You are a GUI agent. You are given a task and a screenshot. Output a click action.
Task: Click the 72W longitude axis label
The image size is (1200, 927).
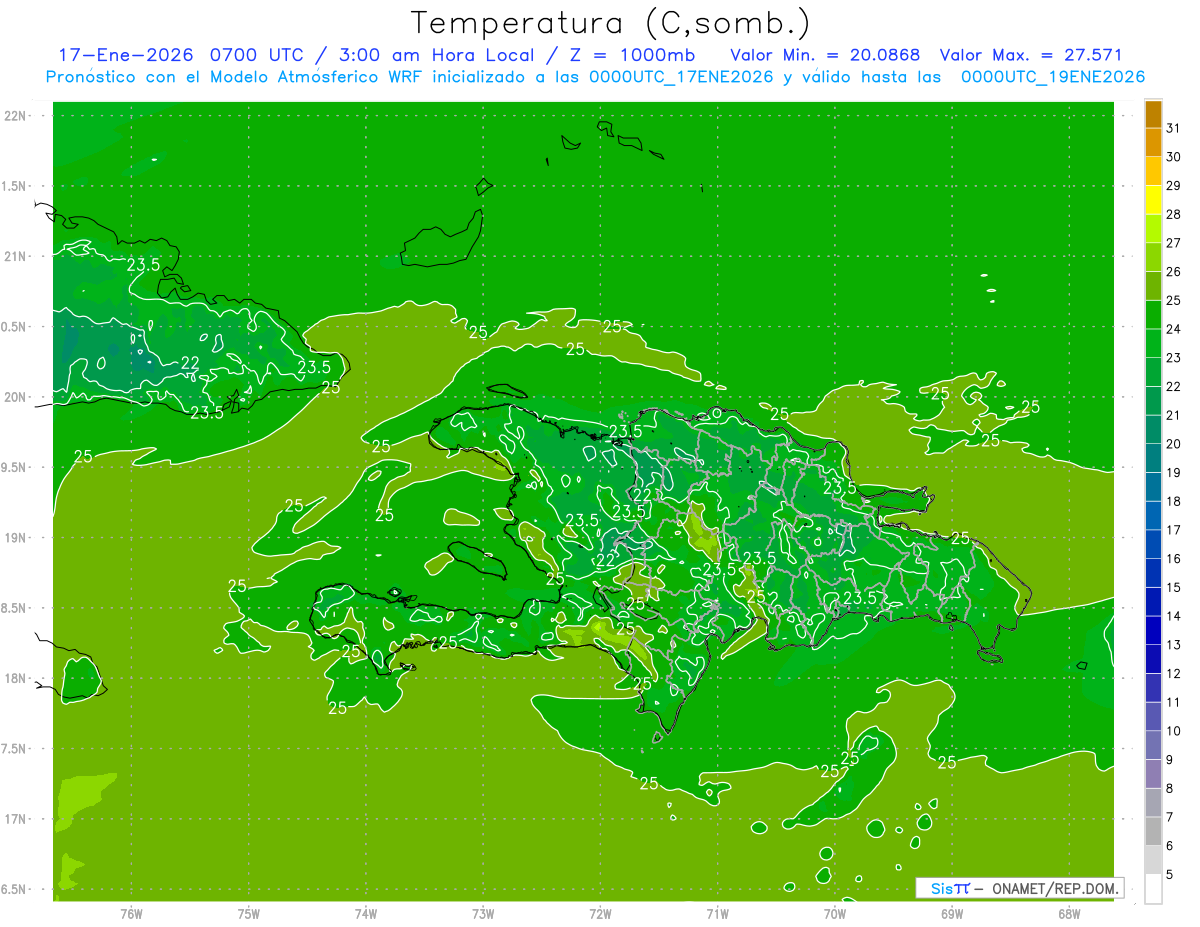click(600, 913)
